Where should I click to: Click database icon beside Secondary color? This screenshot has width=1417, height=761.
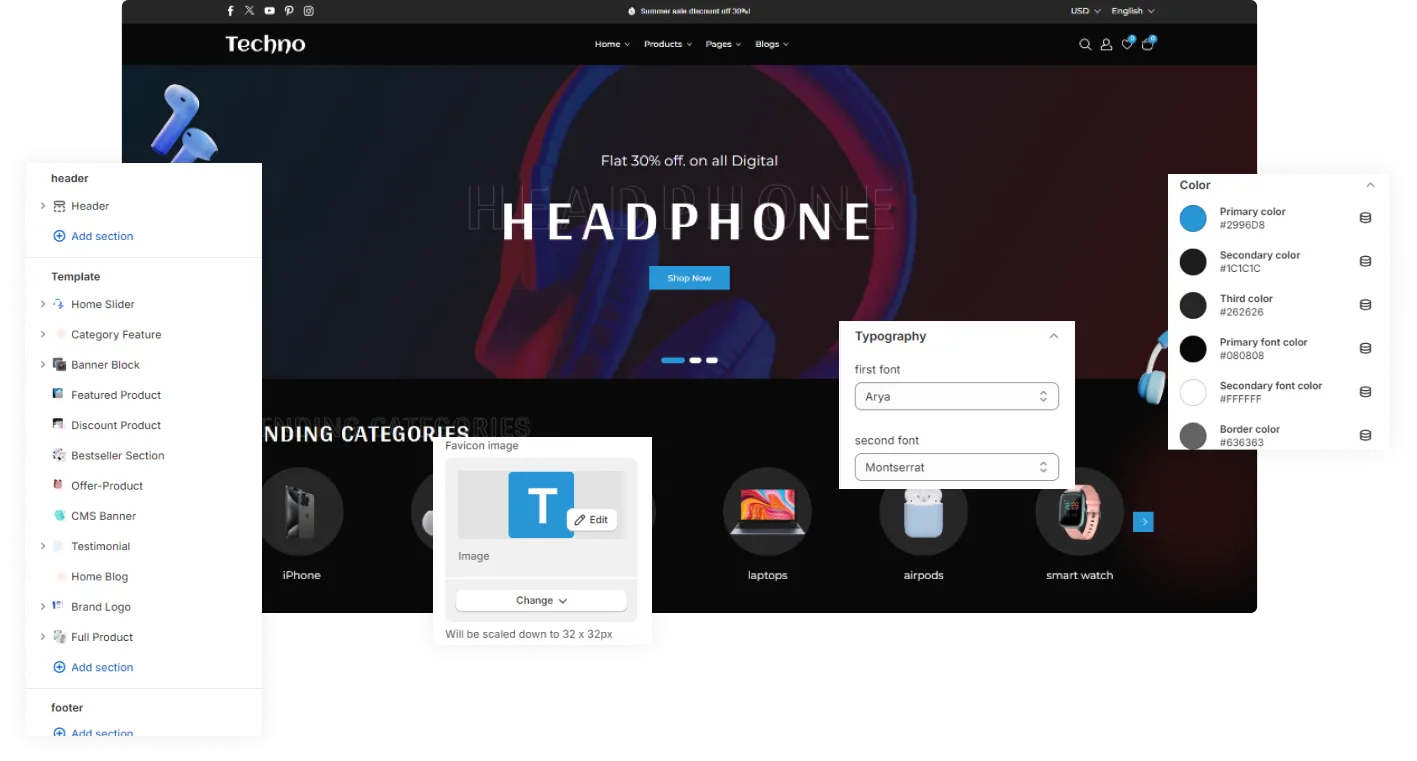[x=1365, y=261]
